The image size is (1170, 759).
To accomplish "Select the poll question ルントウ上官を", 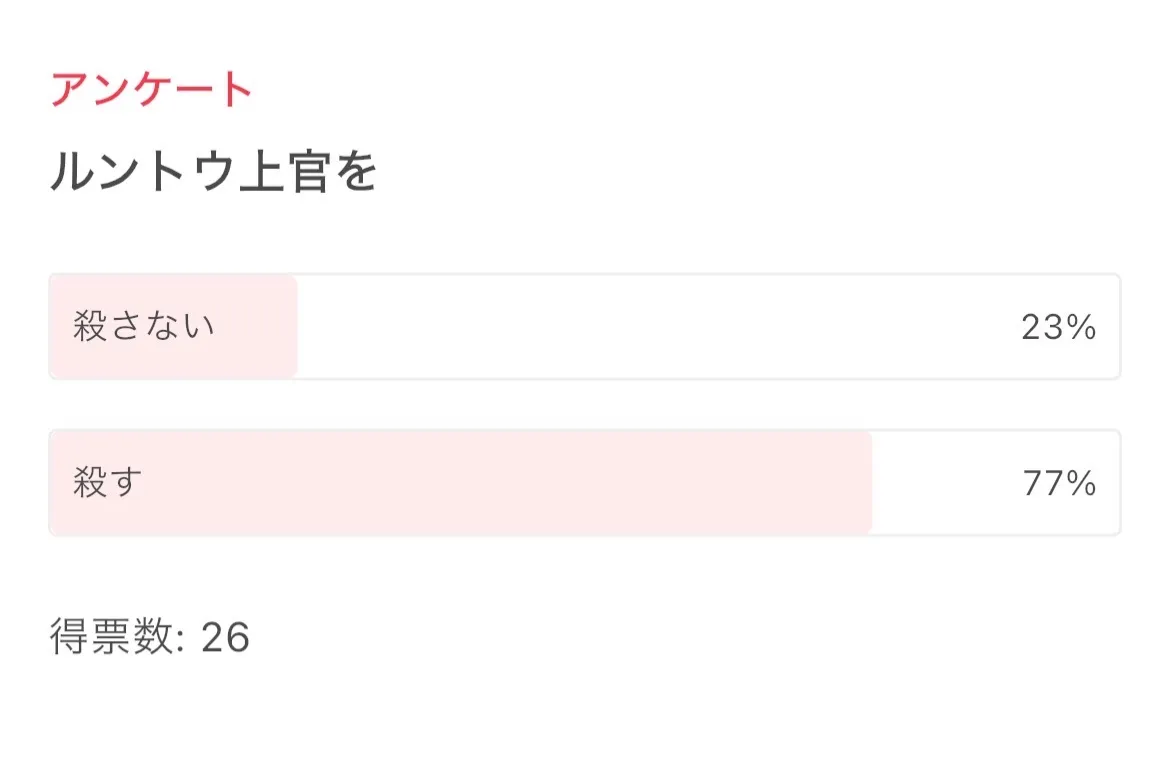I will pyautogui.click(x=213, y=173).
